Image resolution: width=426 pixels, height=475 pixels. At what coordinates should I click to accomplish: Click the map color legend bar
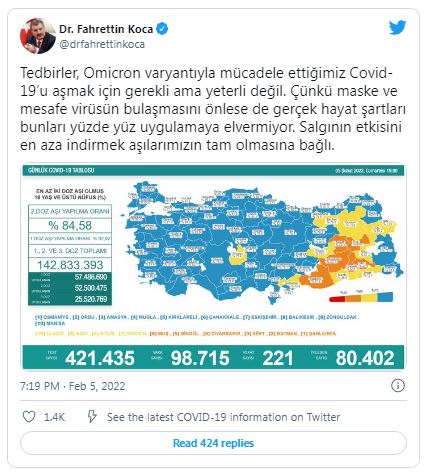(x=361, y=297)
